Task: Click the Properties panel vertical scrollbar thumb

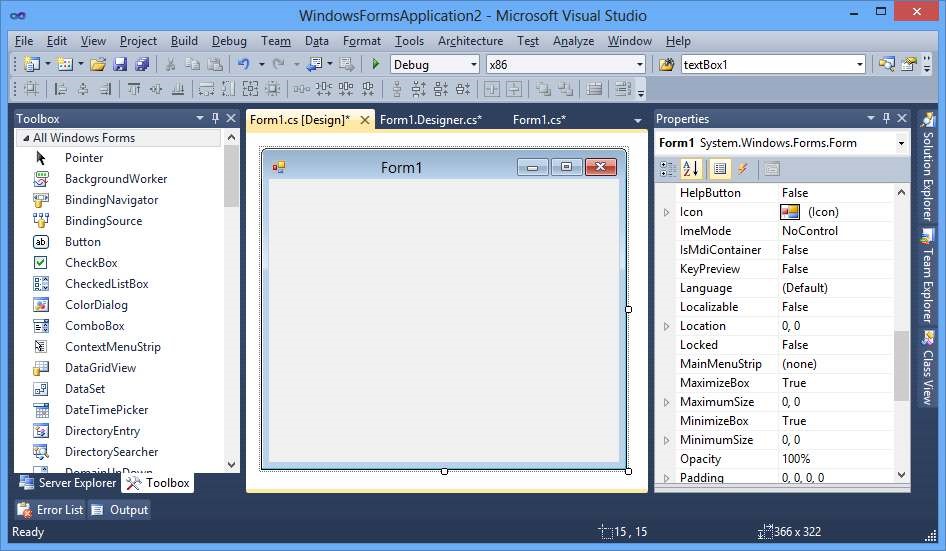Action: (x=902, y=365)
